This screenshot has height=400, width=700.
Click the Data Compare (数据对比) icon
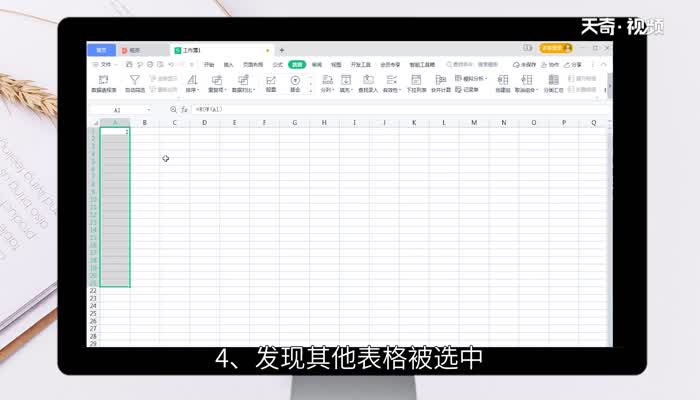(243, 80)
